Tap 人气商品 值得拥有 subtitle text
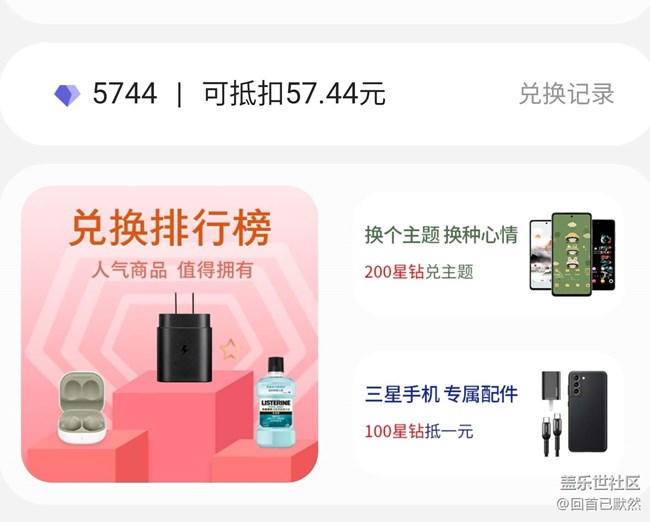Screen dimensions: 650x522 (172, 270)
